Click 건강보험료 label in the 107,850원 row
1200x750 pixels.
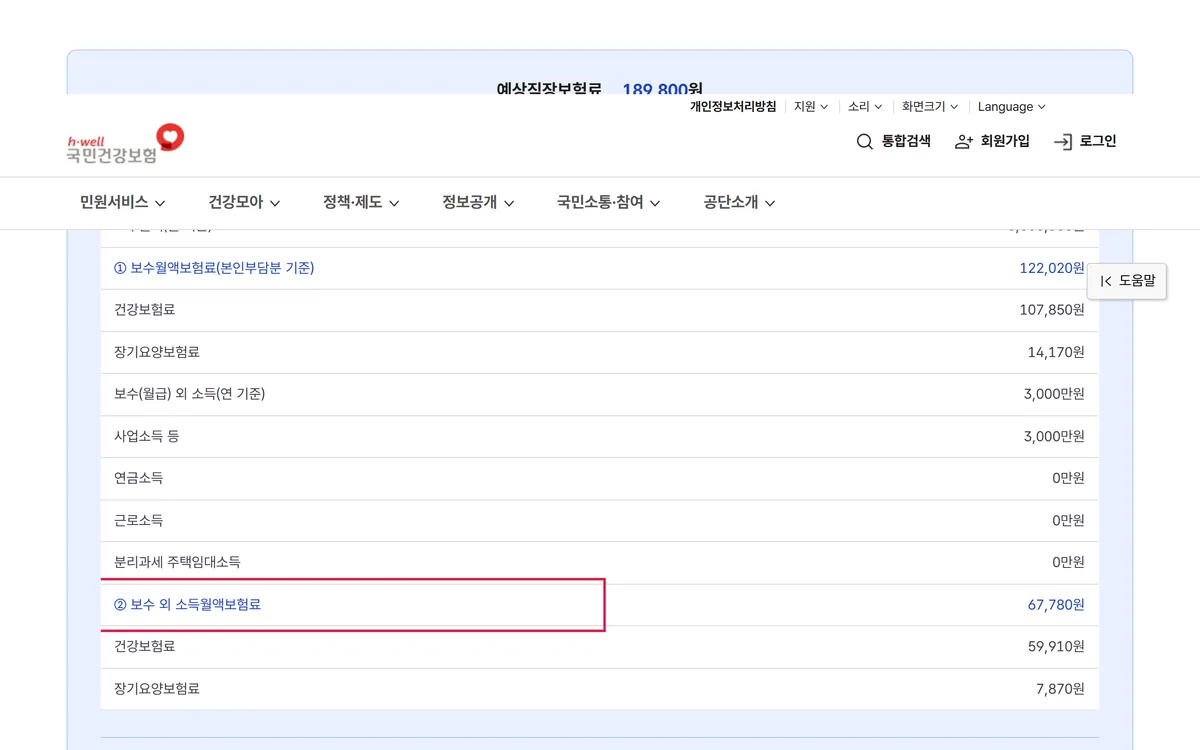point(145,310)
